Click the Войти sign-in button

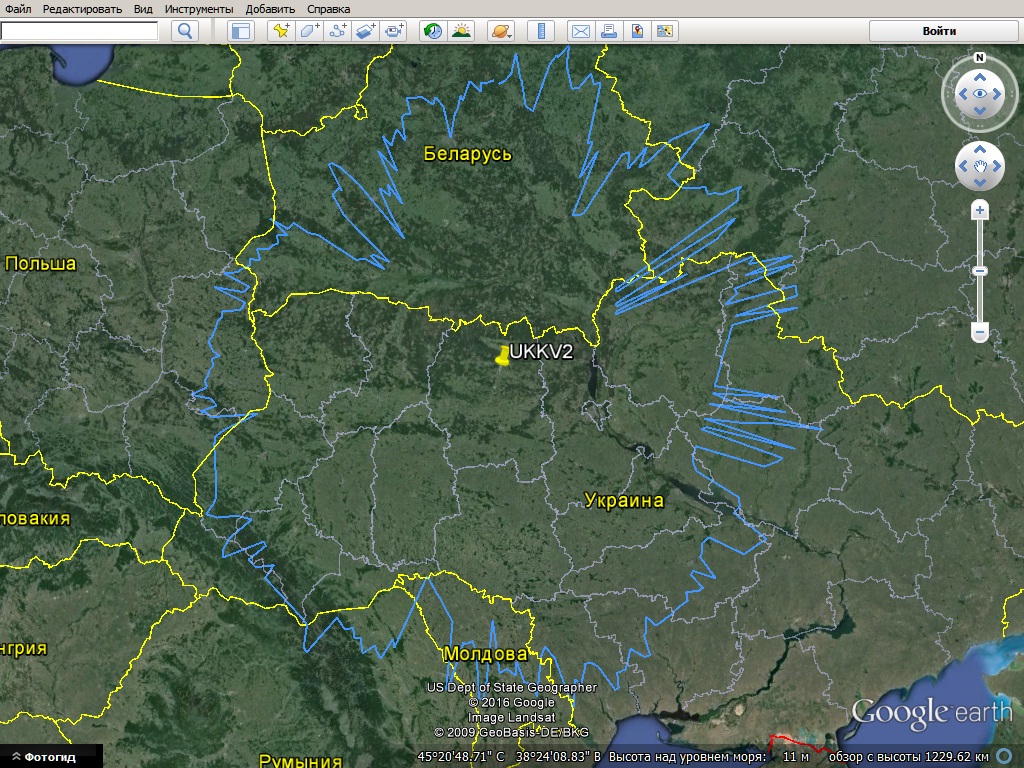pos(938,31)
